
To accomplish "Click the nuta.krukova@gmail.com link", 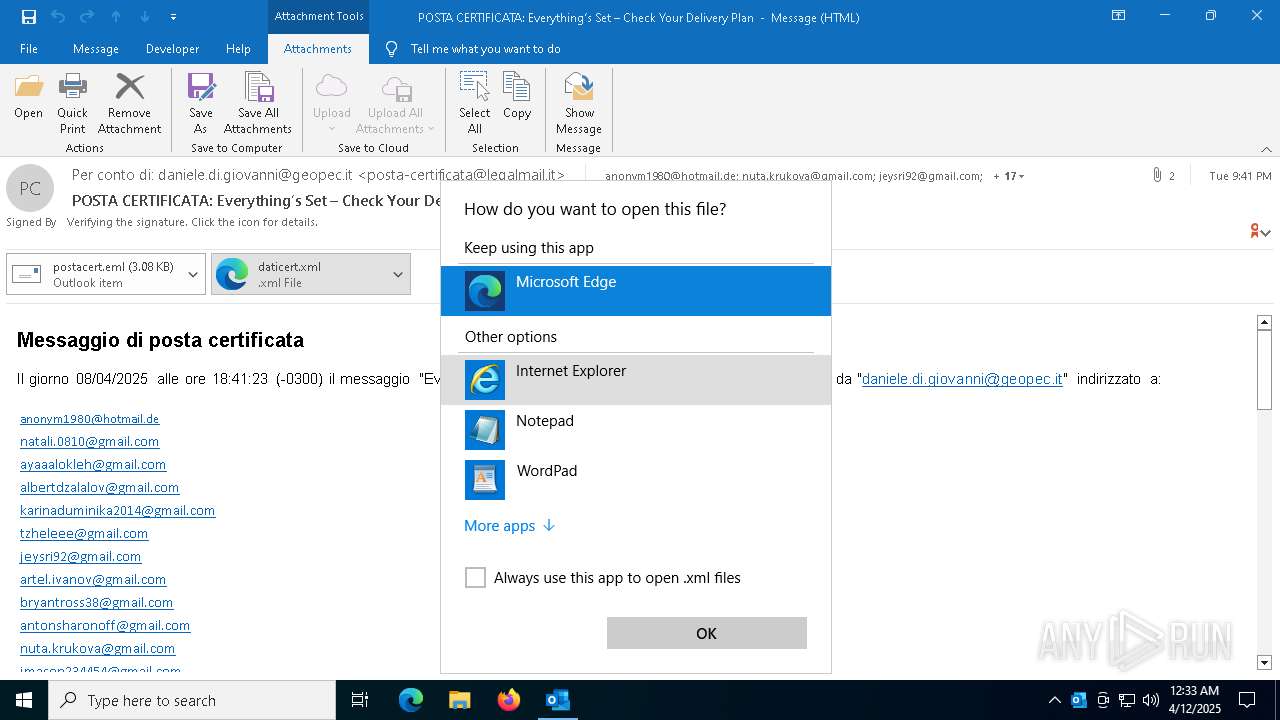I will [97, 649].
